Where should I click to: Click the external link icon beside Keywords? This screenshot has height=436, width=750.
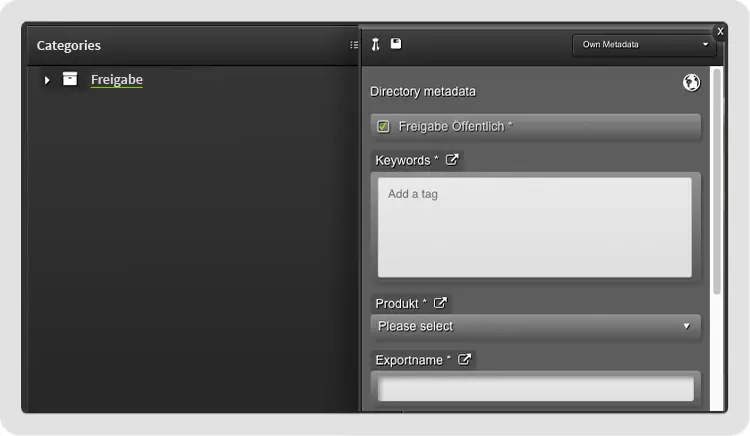452,160
